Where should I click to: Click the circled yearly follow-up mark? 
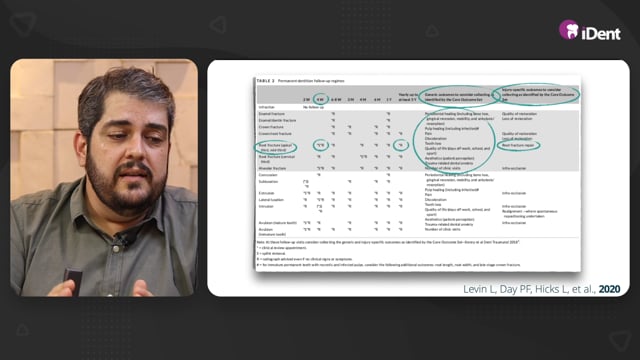[x=400, y=145]
